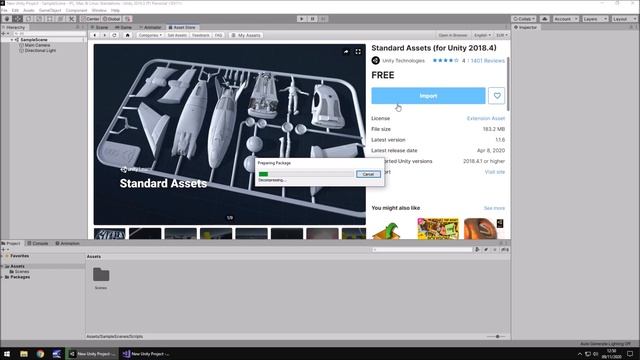Viewport: 640px width, 360px height.
Task: Click the share icon on preview image
Action: click(x=346, y=52)
